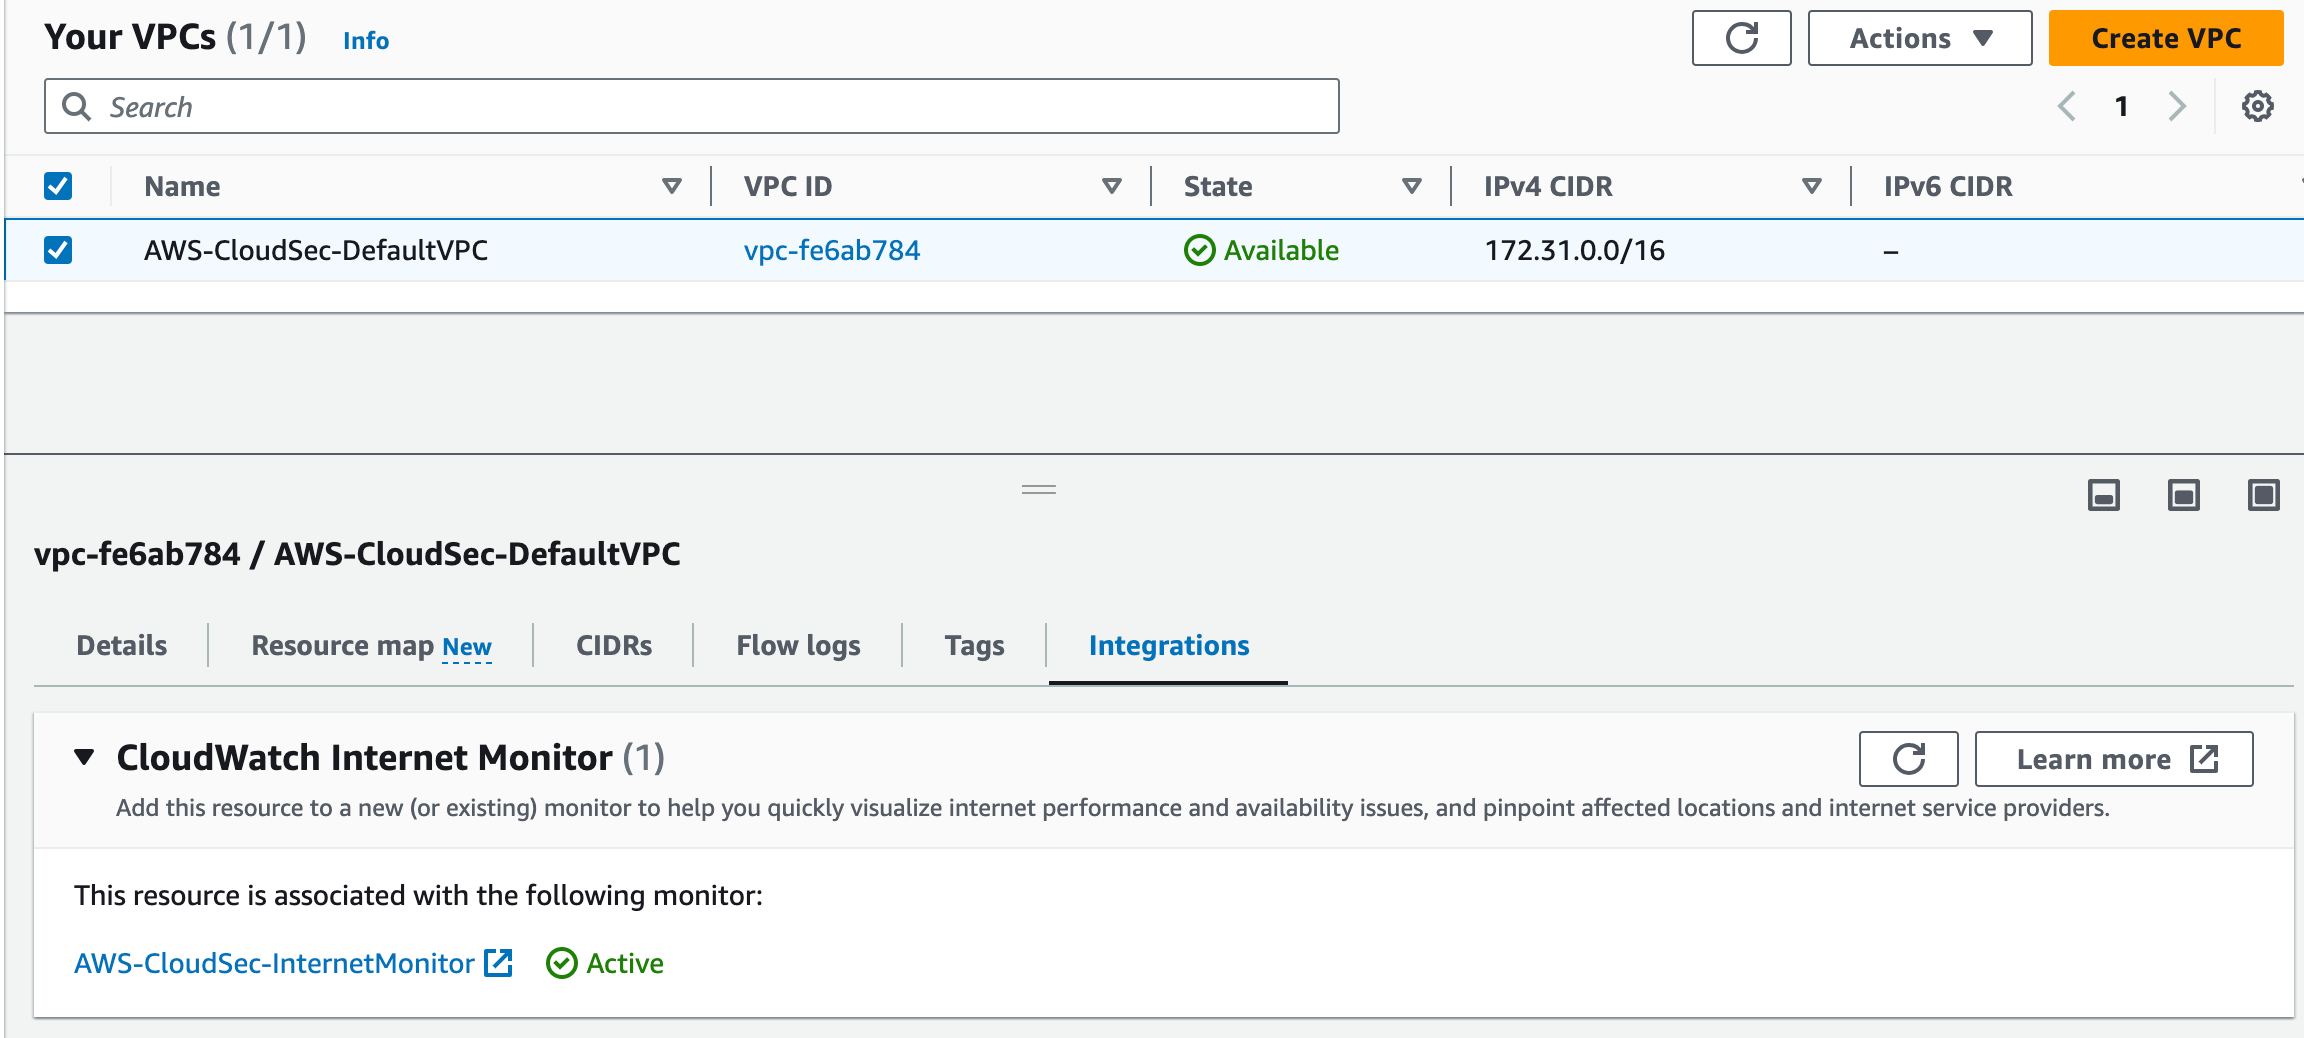
Task: Click the Active status check icon
Action: click(x=562, y=963)
